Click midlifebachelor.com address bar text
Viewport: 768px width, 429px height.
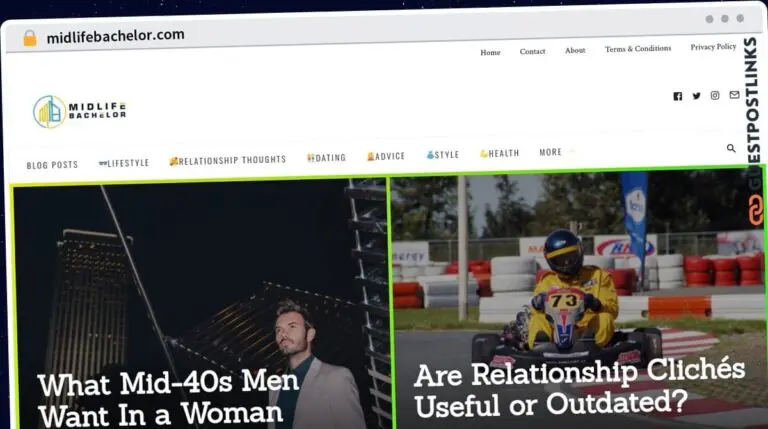click(x=116, y=36)
